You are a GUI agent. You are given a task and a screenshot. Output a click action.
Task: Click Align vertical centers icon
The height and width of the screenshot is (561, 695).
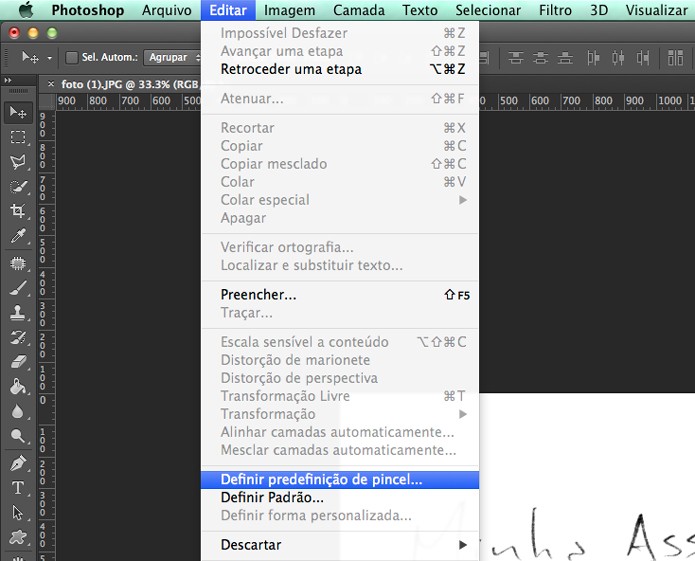pyautogui.click(x=540, y=58)
